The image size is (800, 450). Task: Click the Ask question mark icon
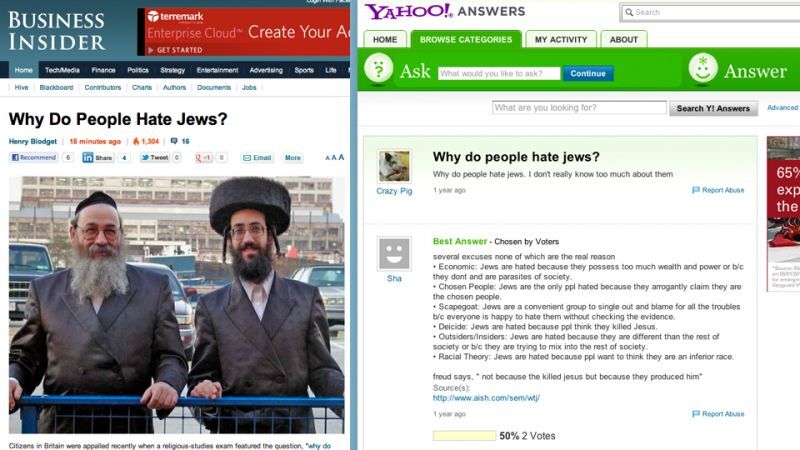pyautogui.click(x=379, y=68)
